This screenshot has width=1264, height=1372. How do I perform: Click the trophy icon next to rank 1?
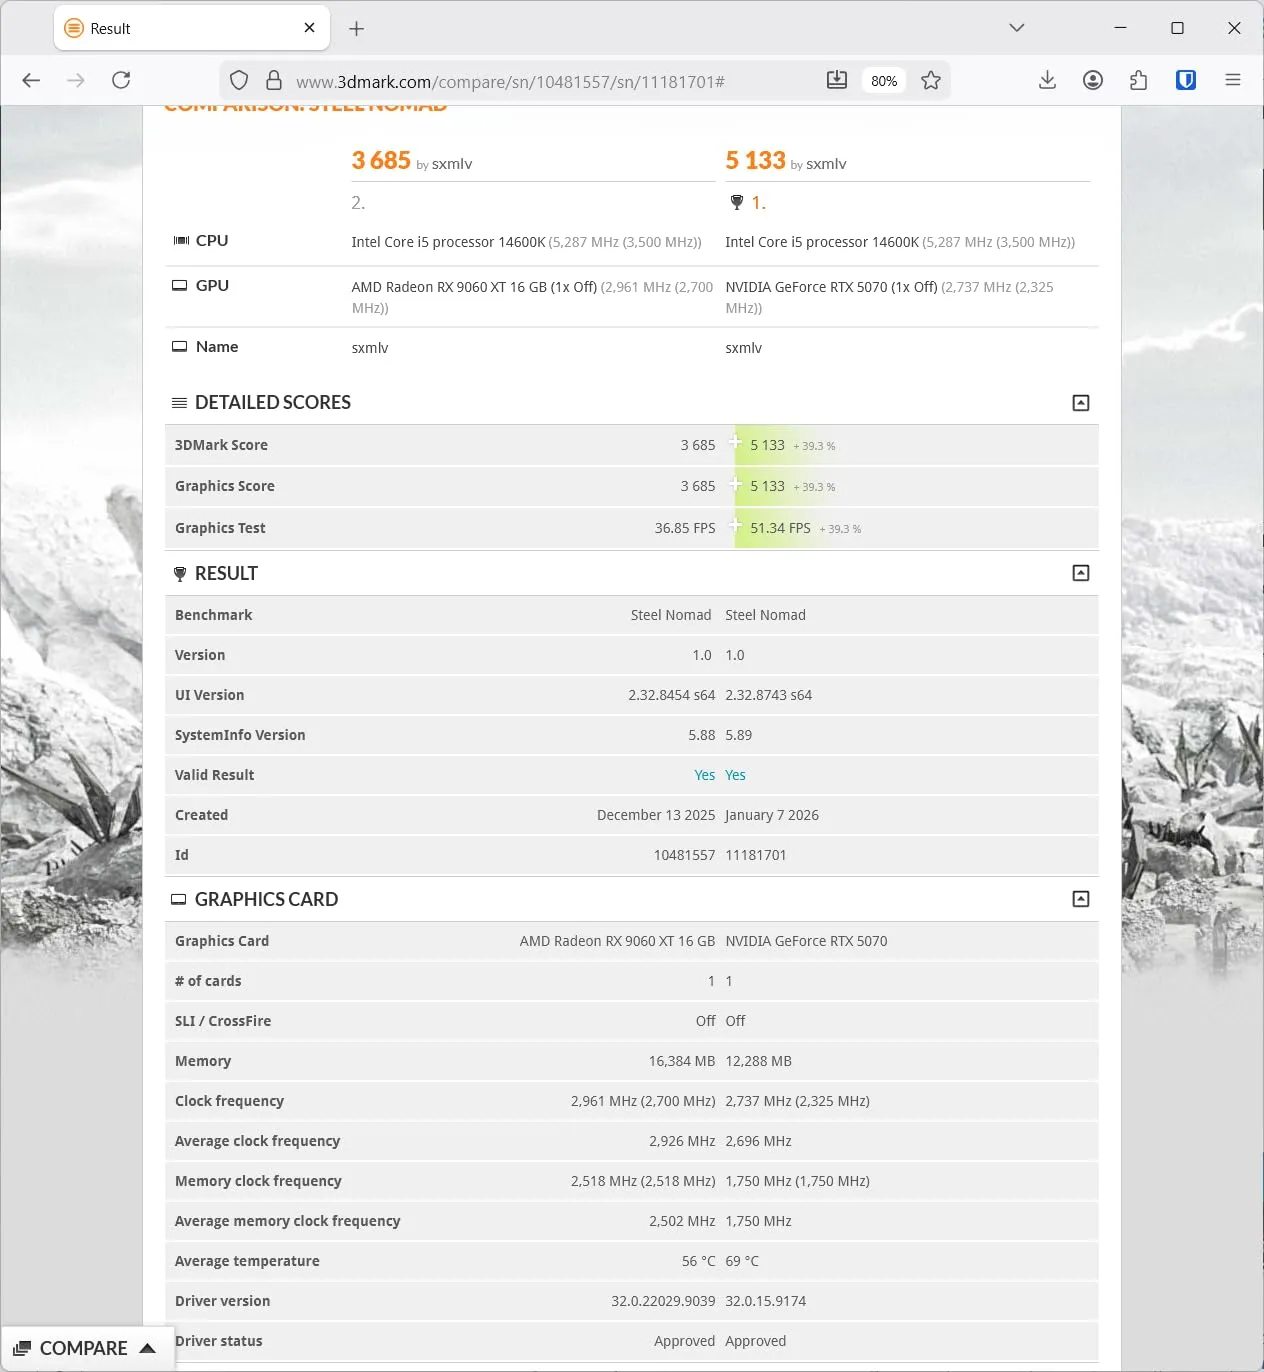coord(737,203)
